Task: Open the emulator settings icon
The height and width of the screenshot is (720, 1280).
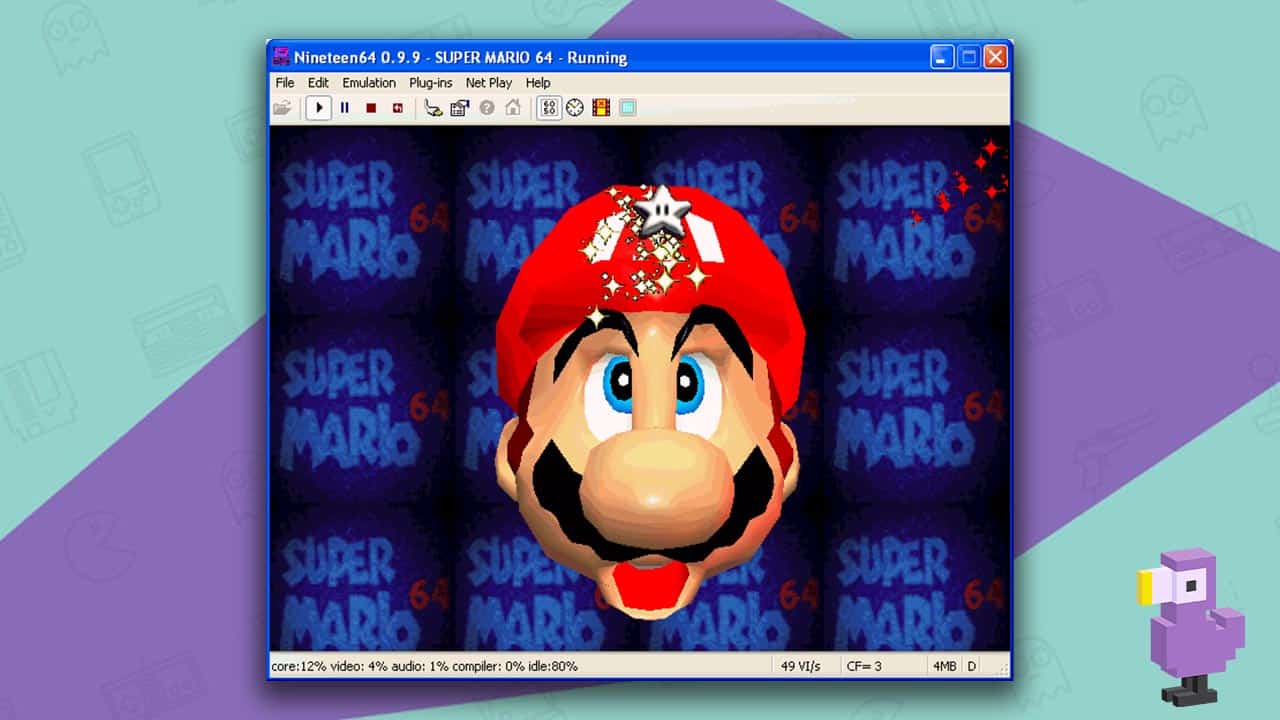Action: pyautogui.click(x=460, y=107)
